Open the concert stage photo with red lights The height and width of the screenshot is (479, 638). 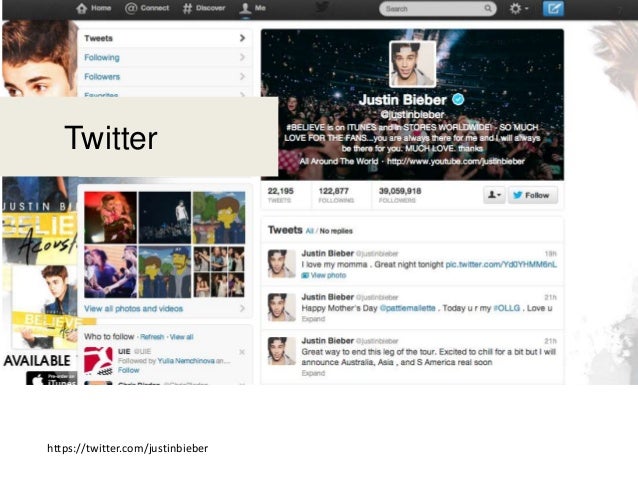[x=110, y=217]
